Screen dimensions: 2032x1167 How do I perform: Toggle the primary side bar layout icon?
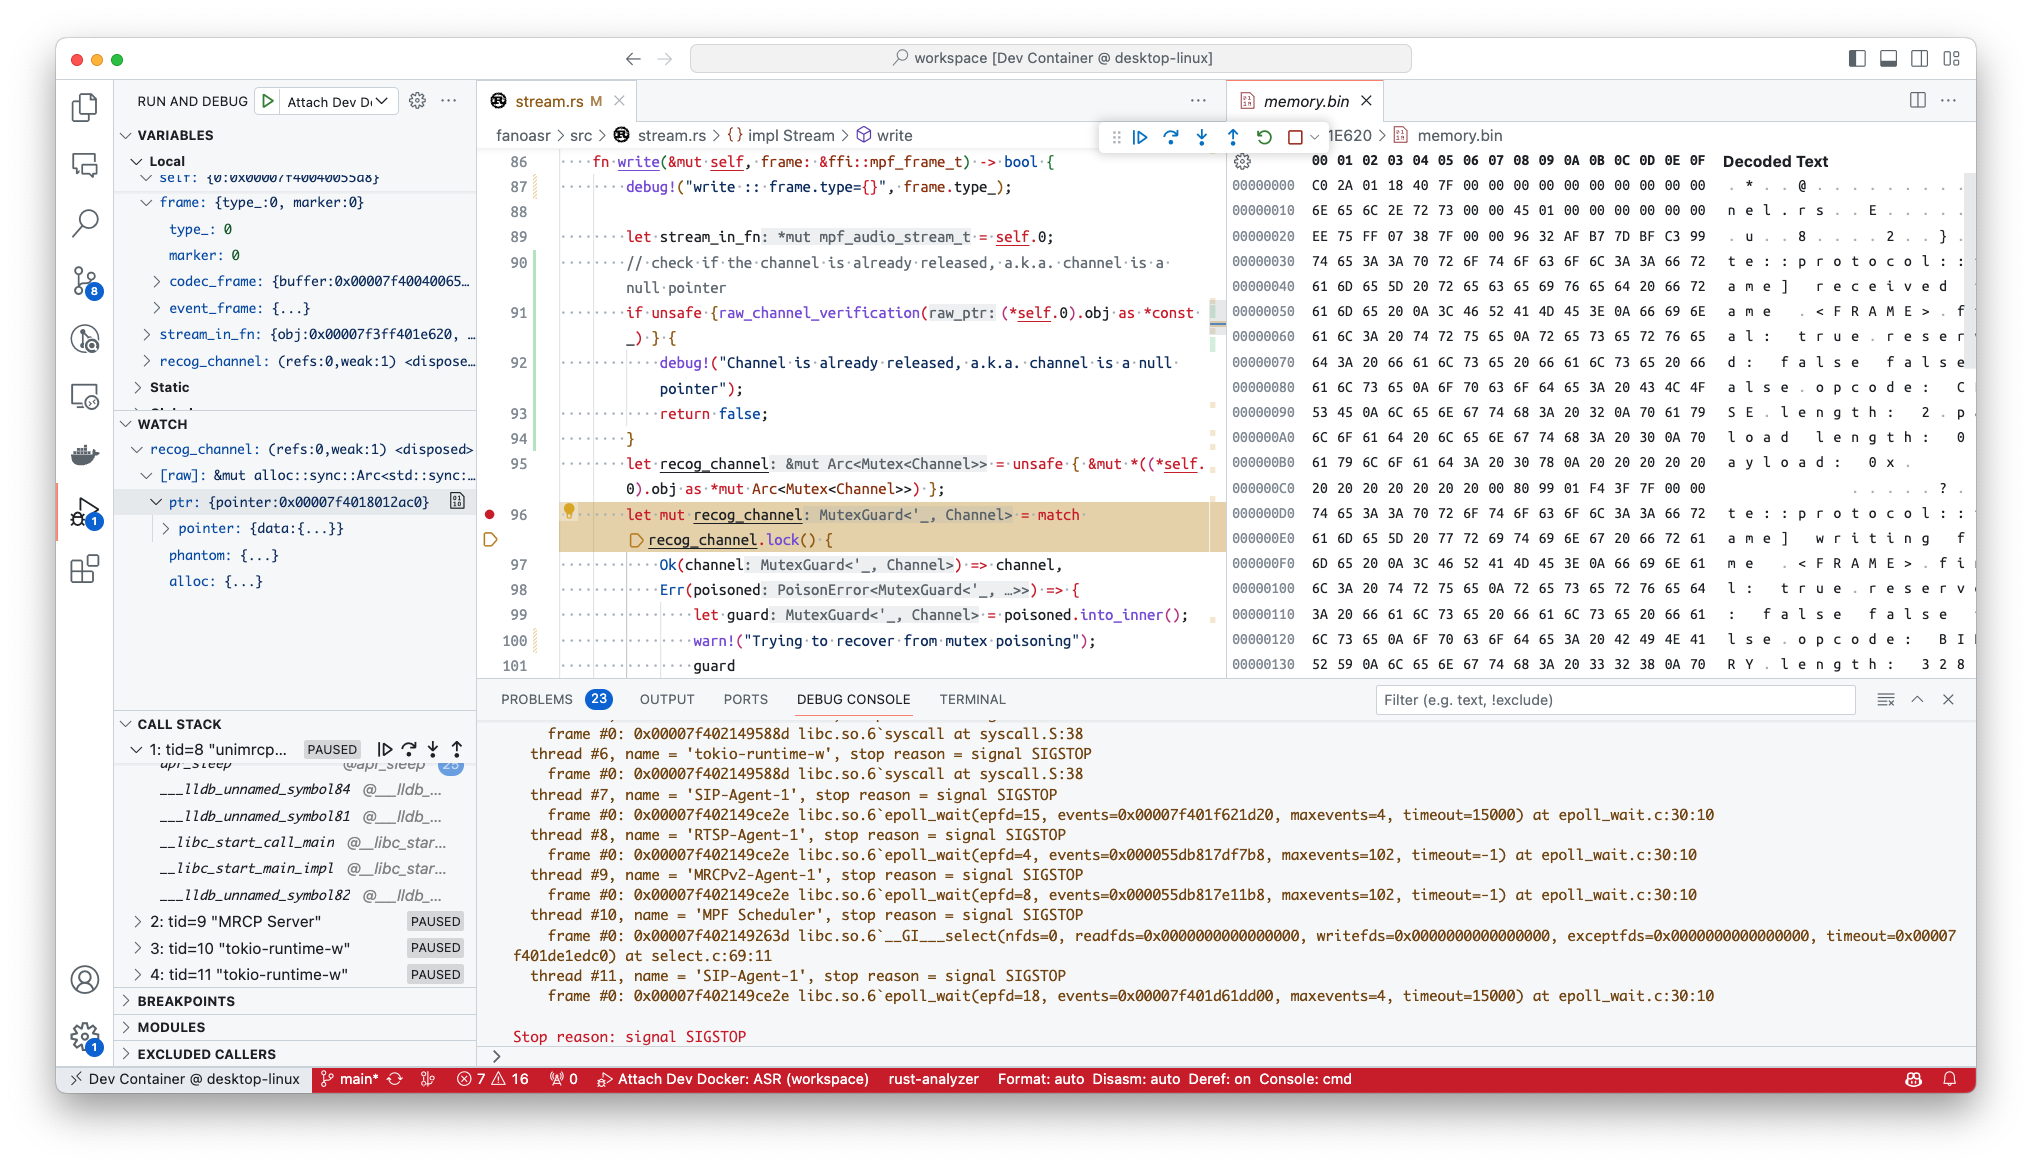coord(1857,59)
